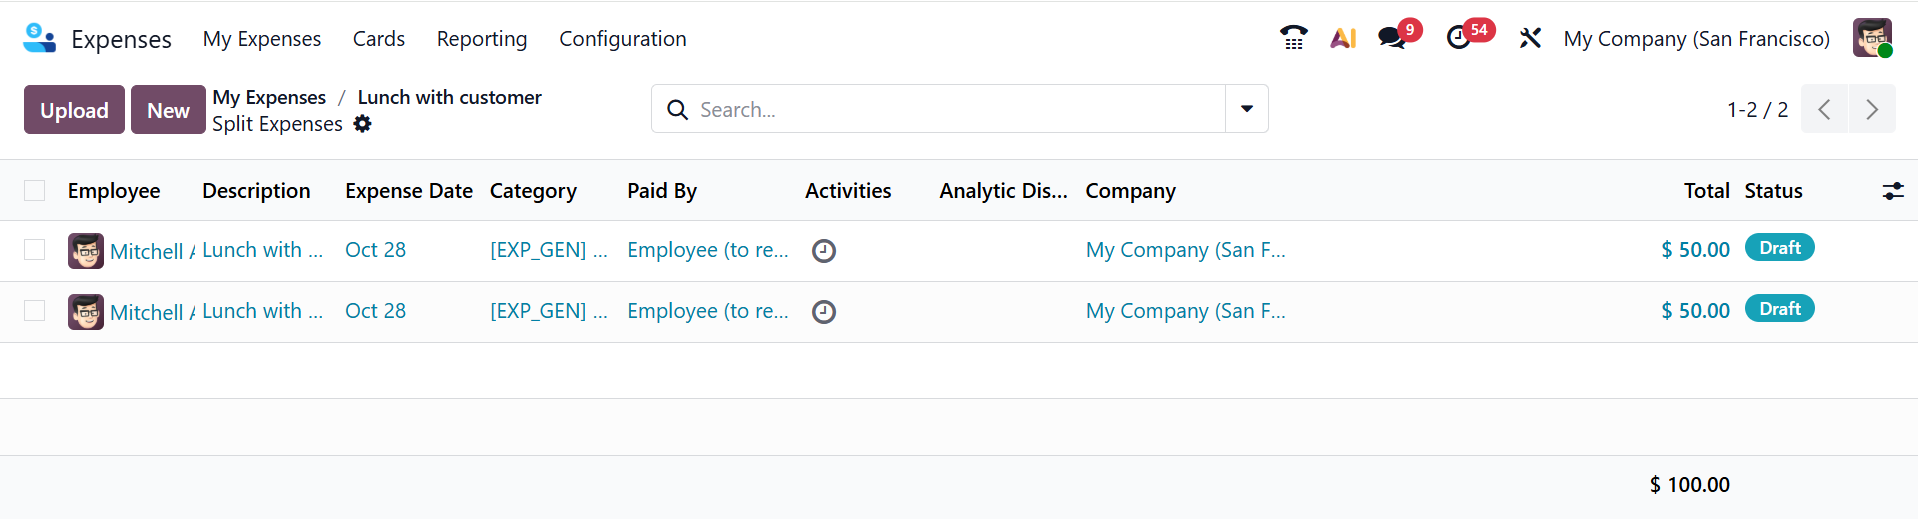Image resolution: width=1918 pixels, height=519 pixels.
Task: Open the Configuration menu
Action: tap(622, 39)
